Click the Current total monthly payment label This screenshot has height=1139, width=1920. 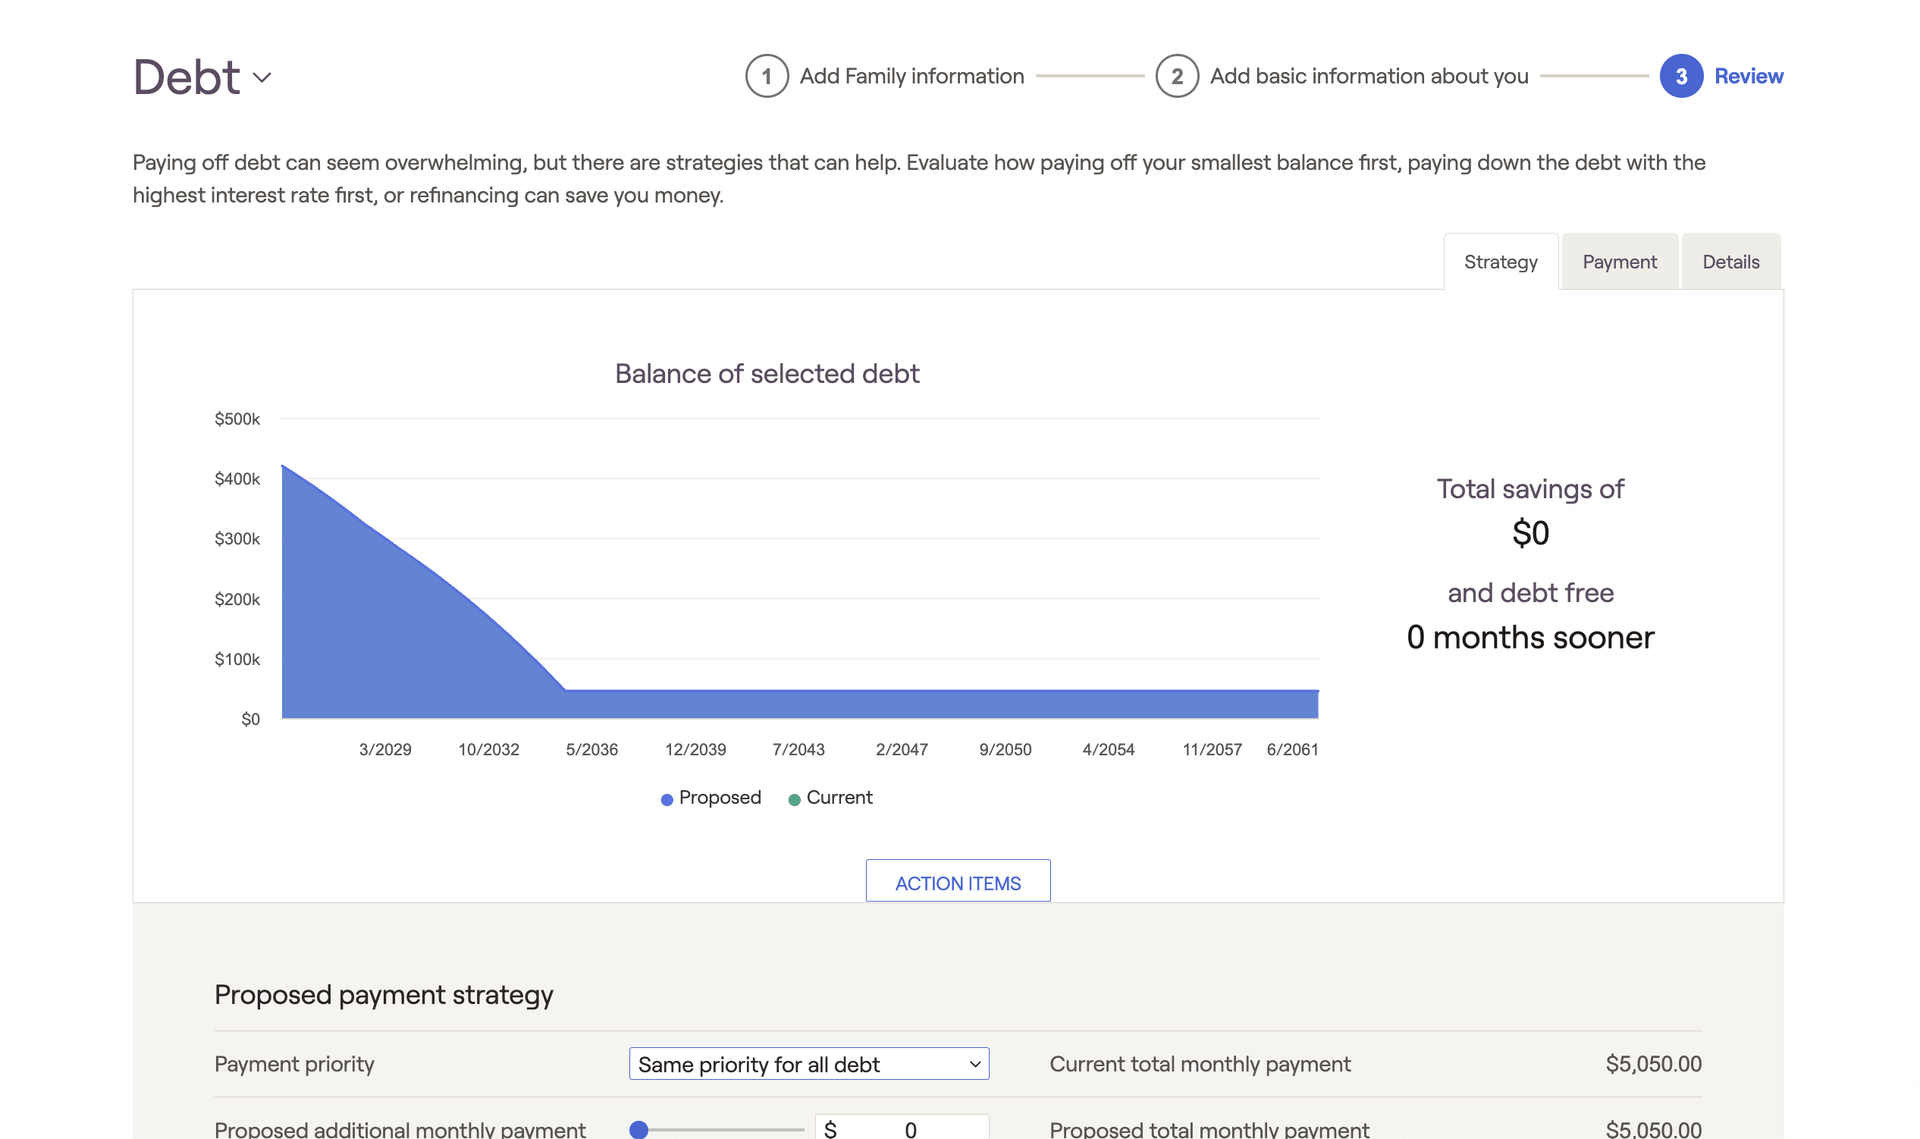click(1200, 1064)
